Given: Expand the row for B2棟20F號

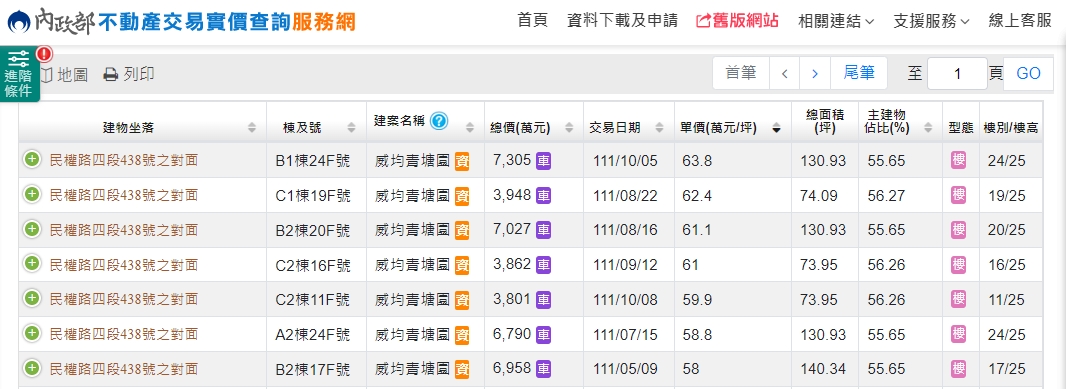Looking at the screenshot, I should pos(31,229).
